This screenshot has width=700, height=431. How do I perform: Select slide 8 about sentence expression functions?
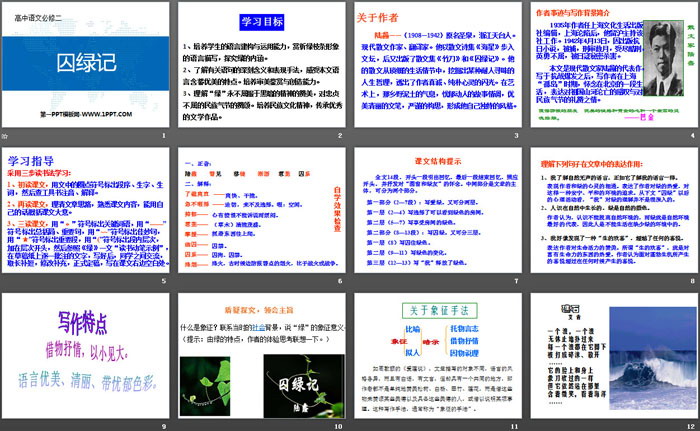pyautogui.click(x=614, y=210)
